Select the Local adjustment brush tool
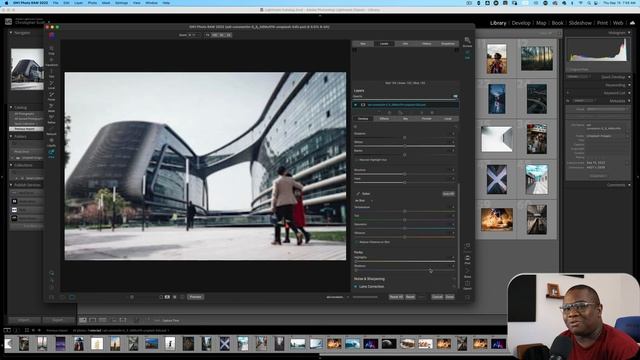Image resolution: width=640 pixels, height=360 pixels. click(x=51, y=84)
